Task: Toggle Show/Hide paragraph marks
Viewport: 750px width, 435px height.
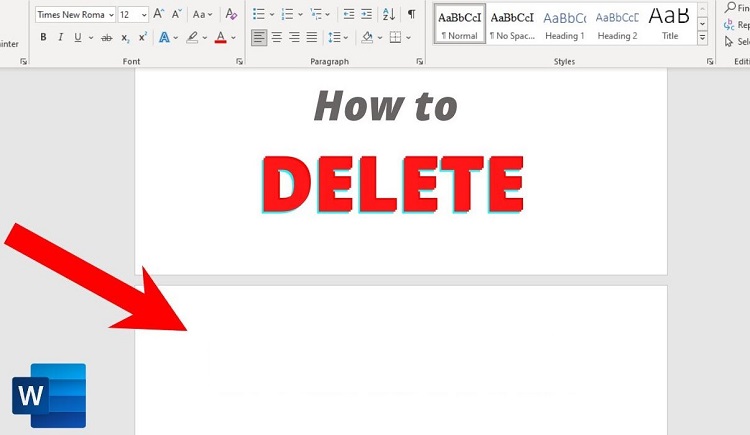Action: coord(411,14)
